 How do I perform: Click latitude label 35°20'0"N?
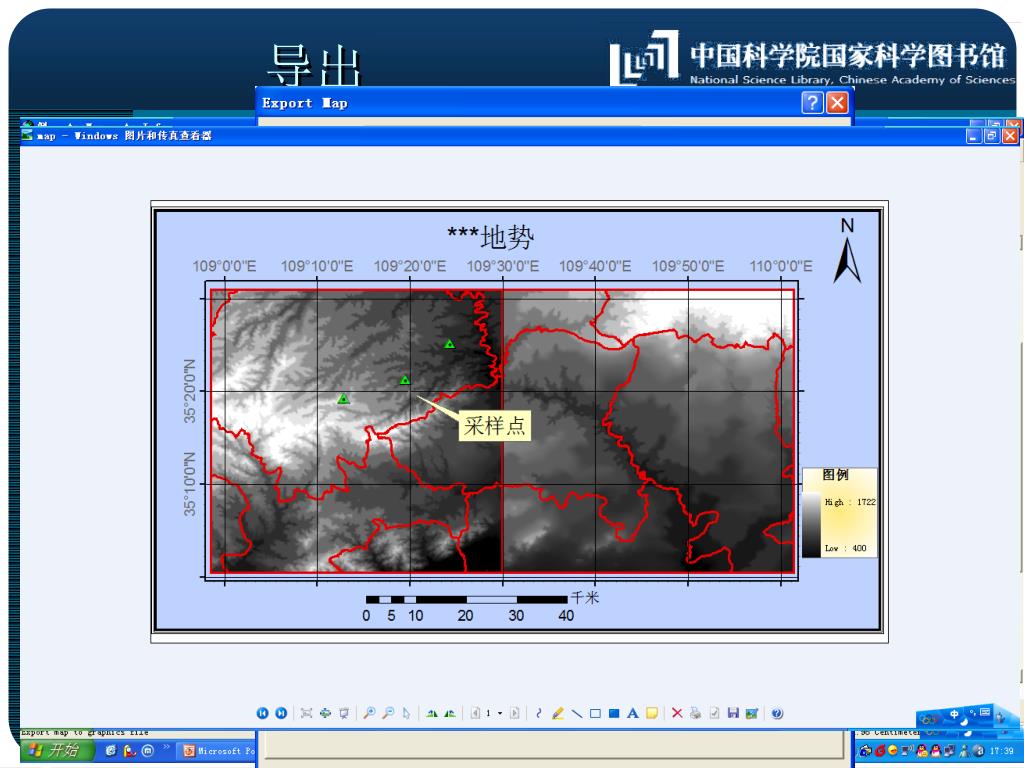189,391
